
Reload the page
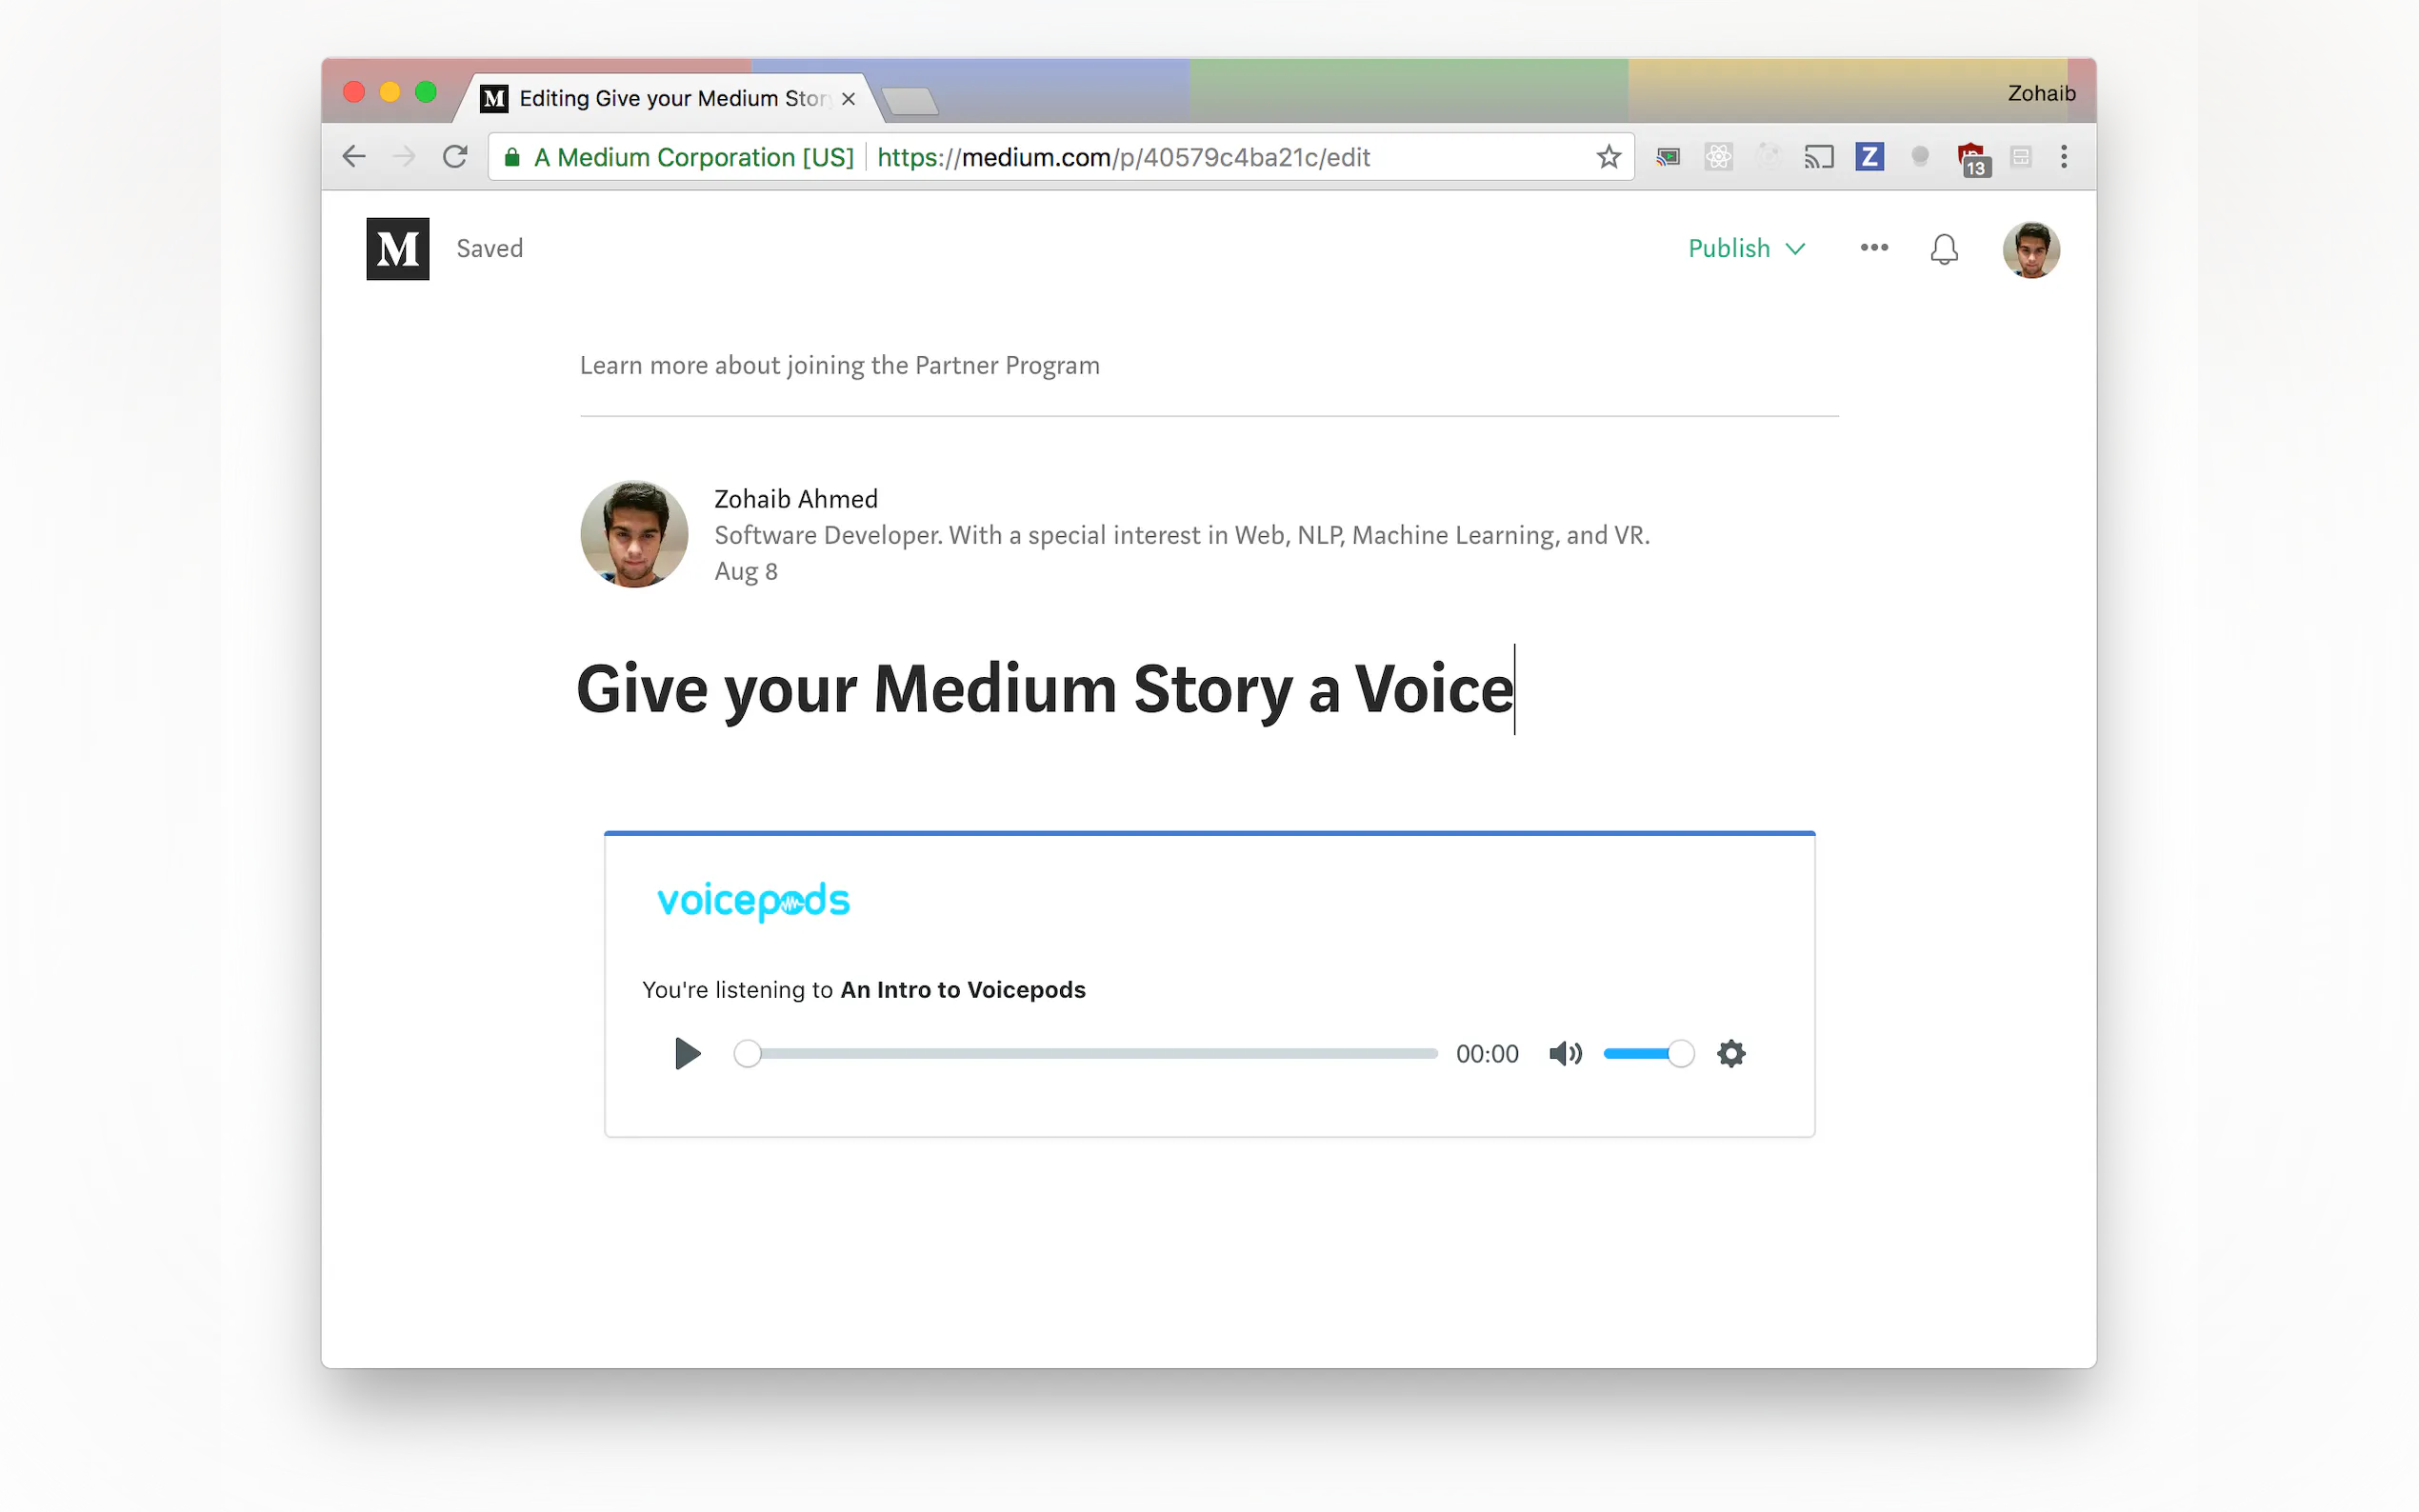(x=455, y=157)
